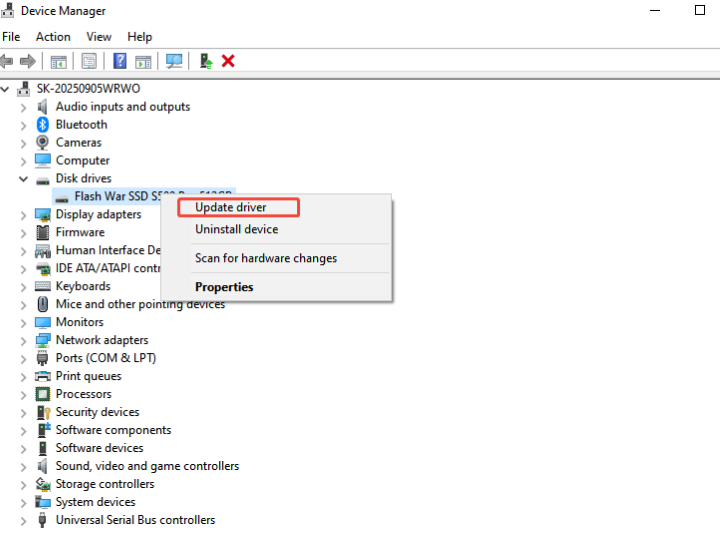Image resolution: width=720 pixels, height=535 pixels.
Task: Click the Bluetooth icon in device tree
Action: tap(43, 124)
